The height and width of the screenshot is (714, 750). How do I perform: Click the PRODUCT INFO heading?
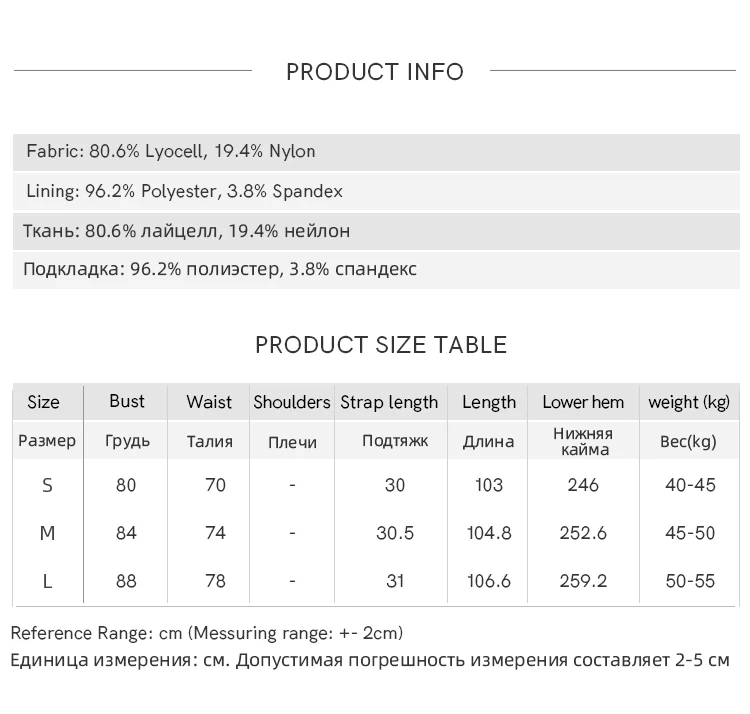375,72
